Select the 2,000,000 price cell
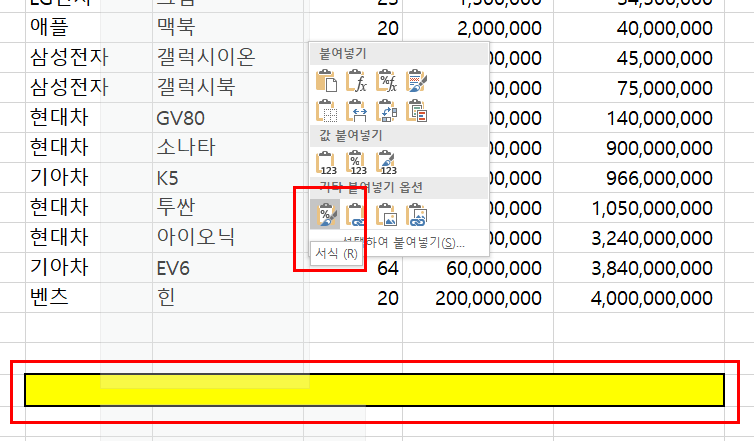Image resolution: width=754 pixels, height=441 pixels. (478, 27)
